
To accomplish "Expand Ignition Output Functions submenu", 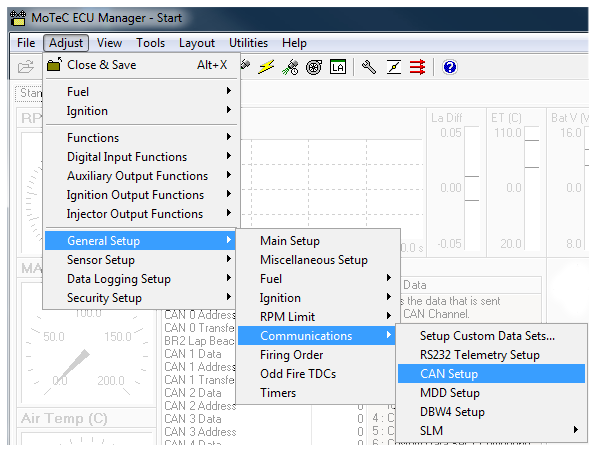I will [x=142, y=195].
